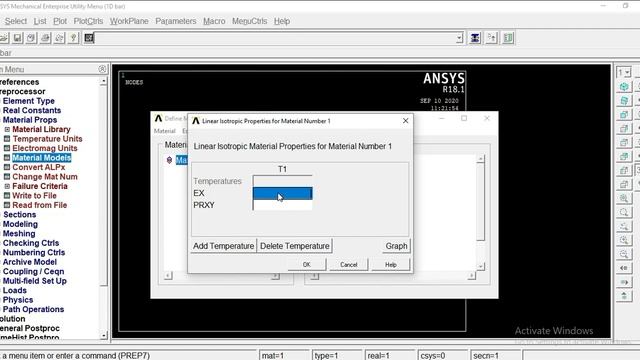Open the MenuCtrls menu

point(249,21)
